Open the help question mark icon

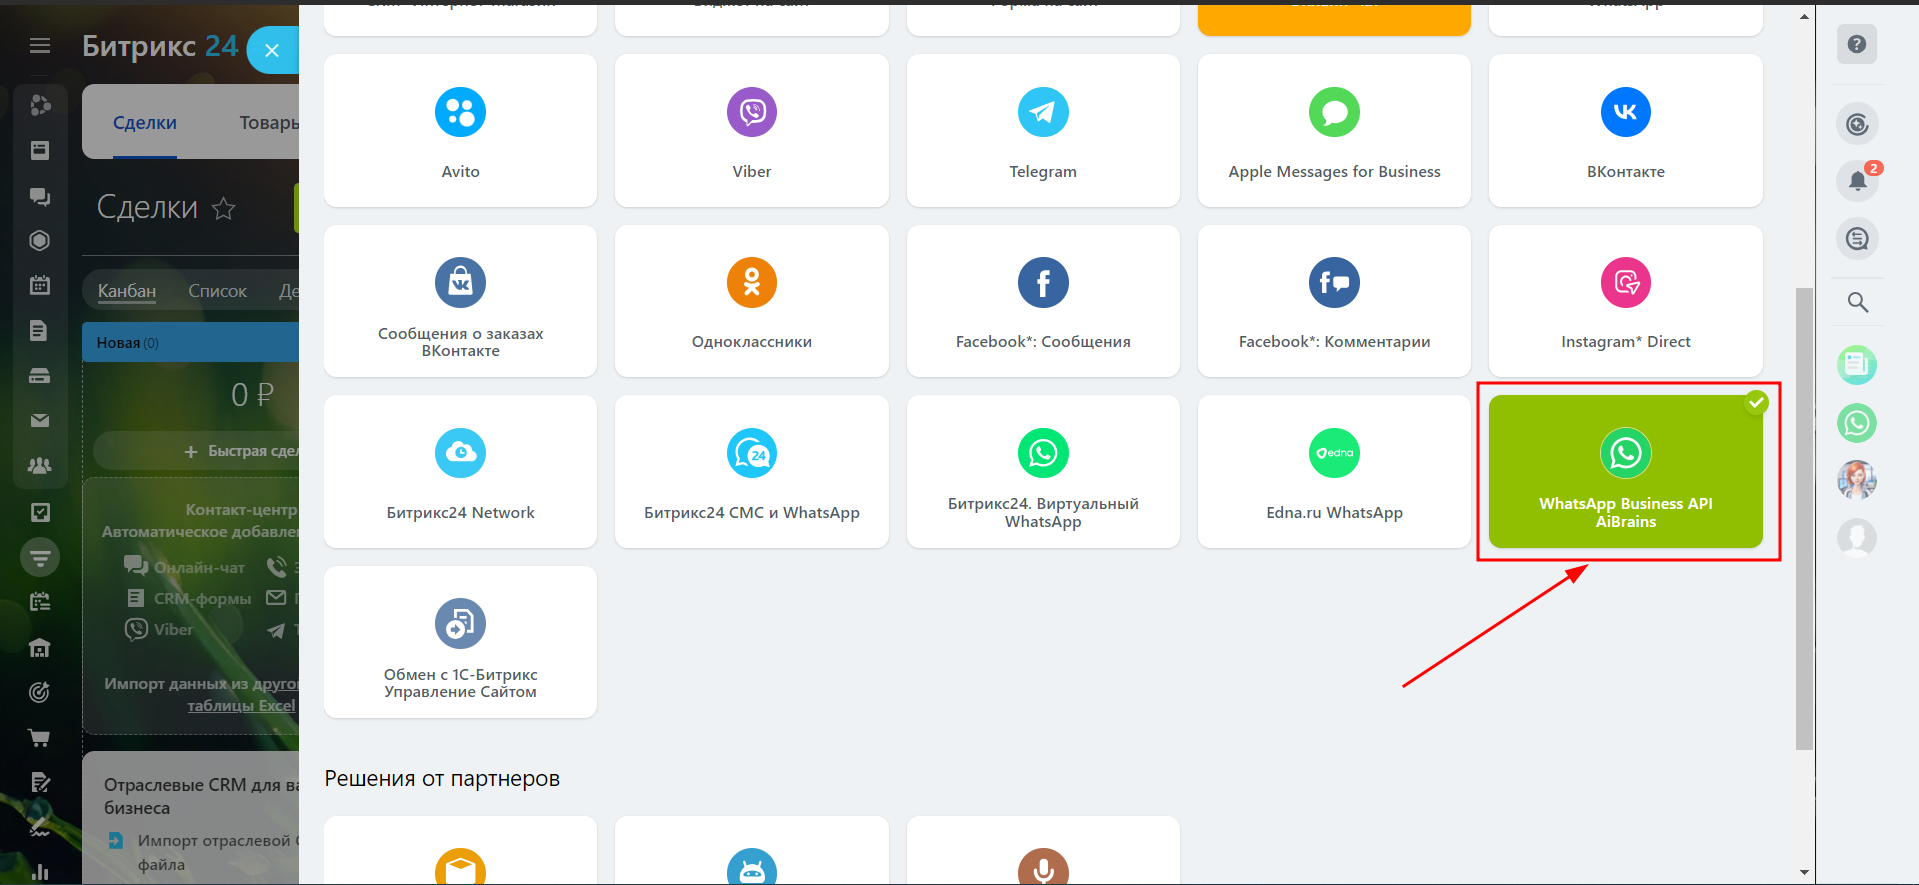(x=1857, y=44)
